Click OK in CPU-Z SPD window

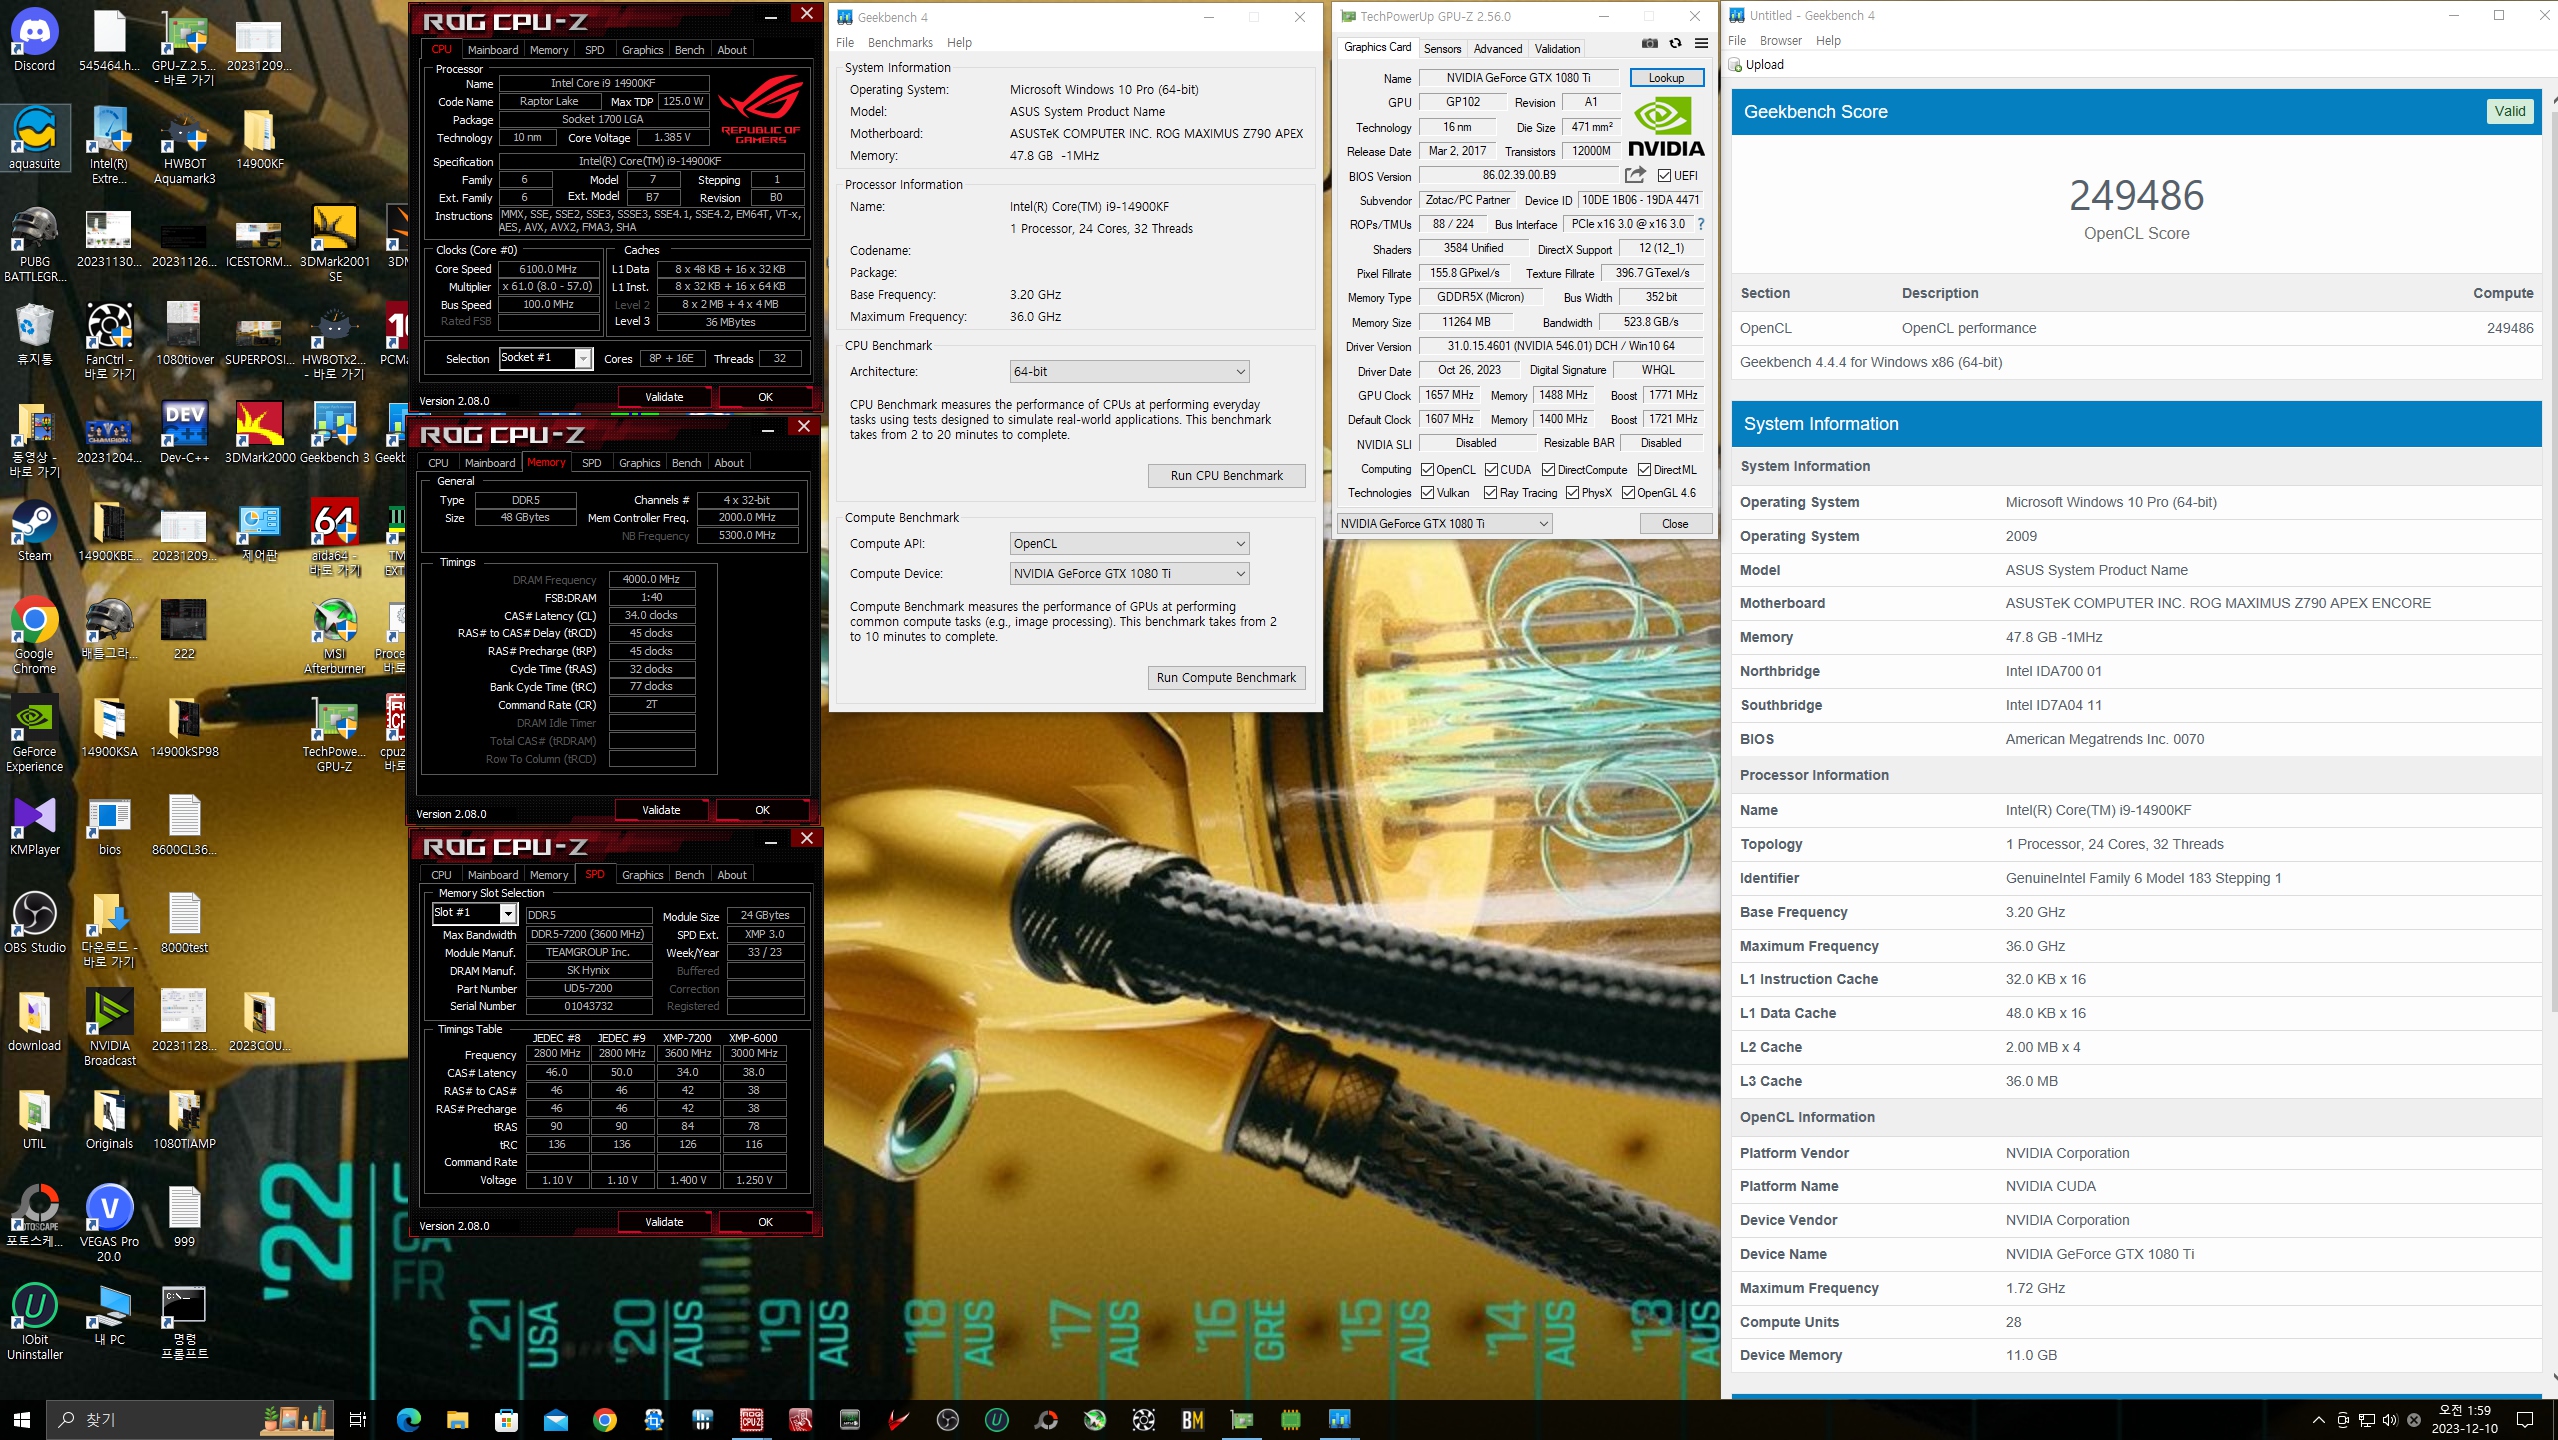[765, 1221]
